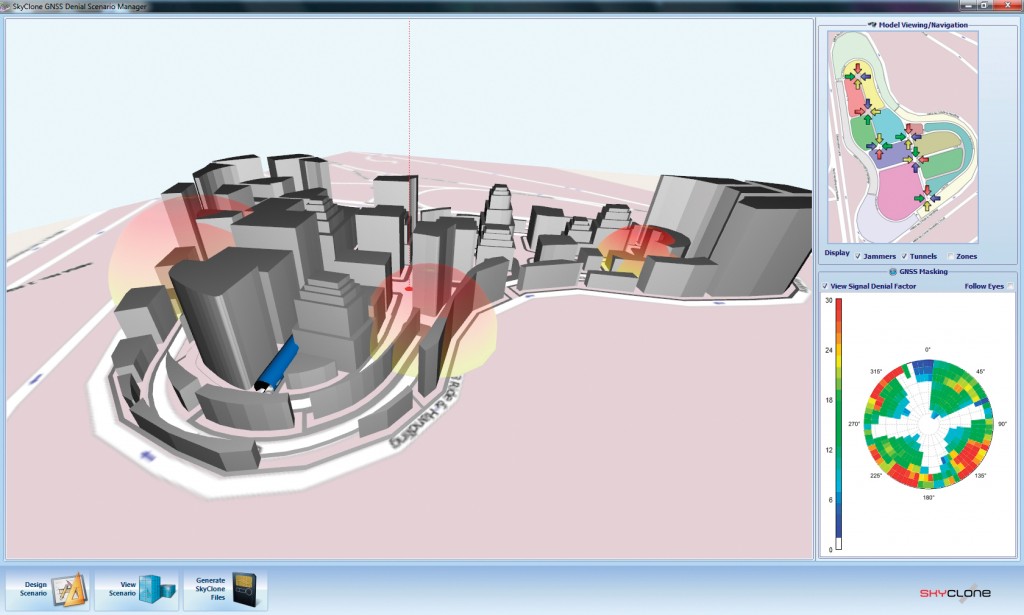1024x615 pixels.
Task: Disable View Signal Denial Factor
Action: pos(824,286)
